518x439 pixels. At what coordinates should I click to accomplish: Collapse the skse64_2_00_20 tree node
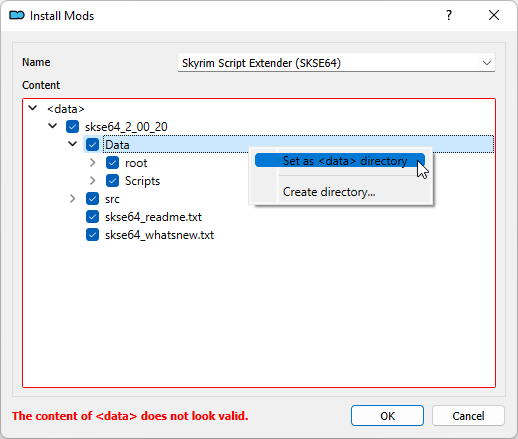point(53,126)
